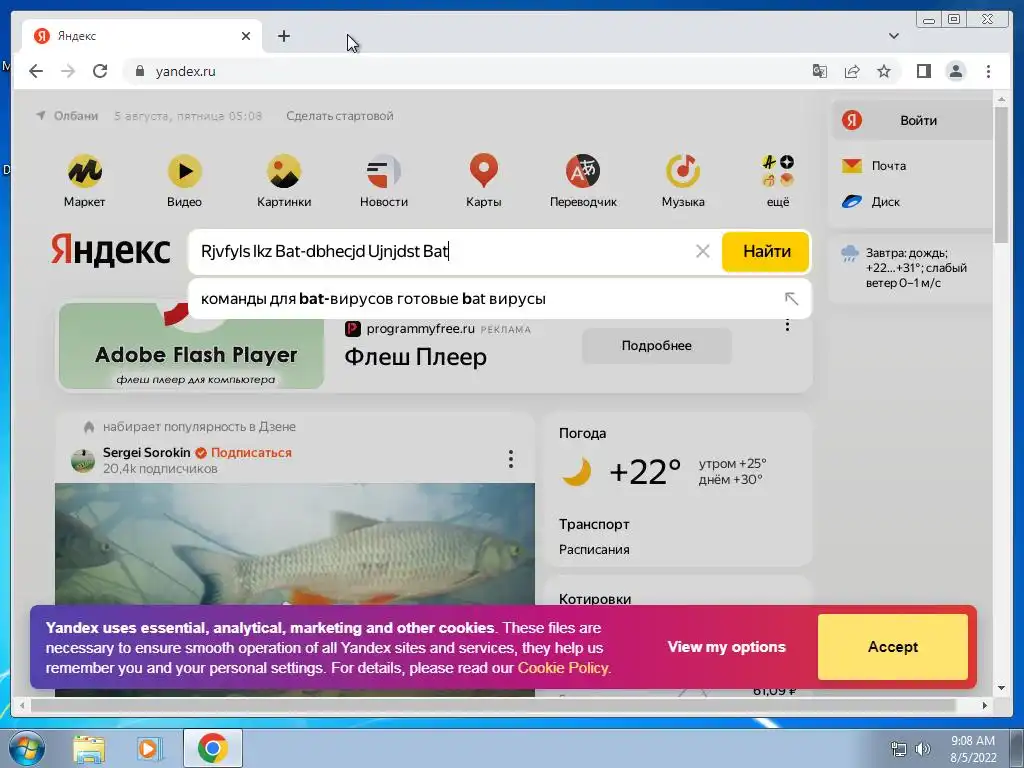Go back in browser history

(36, 71)
